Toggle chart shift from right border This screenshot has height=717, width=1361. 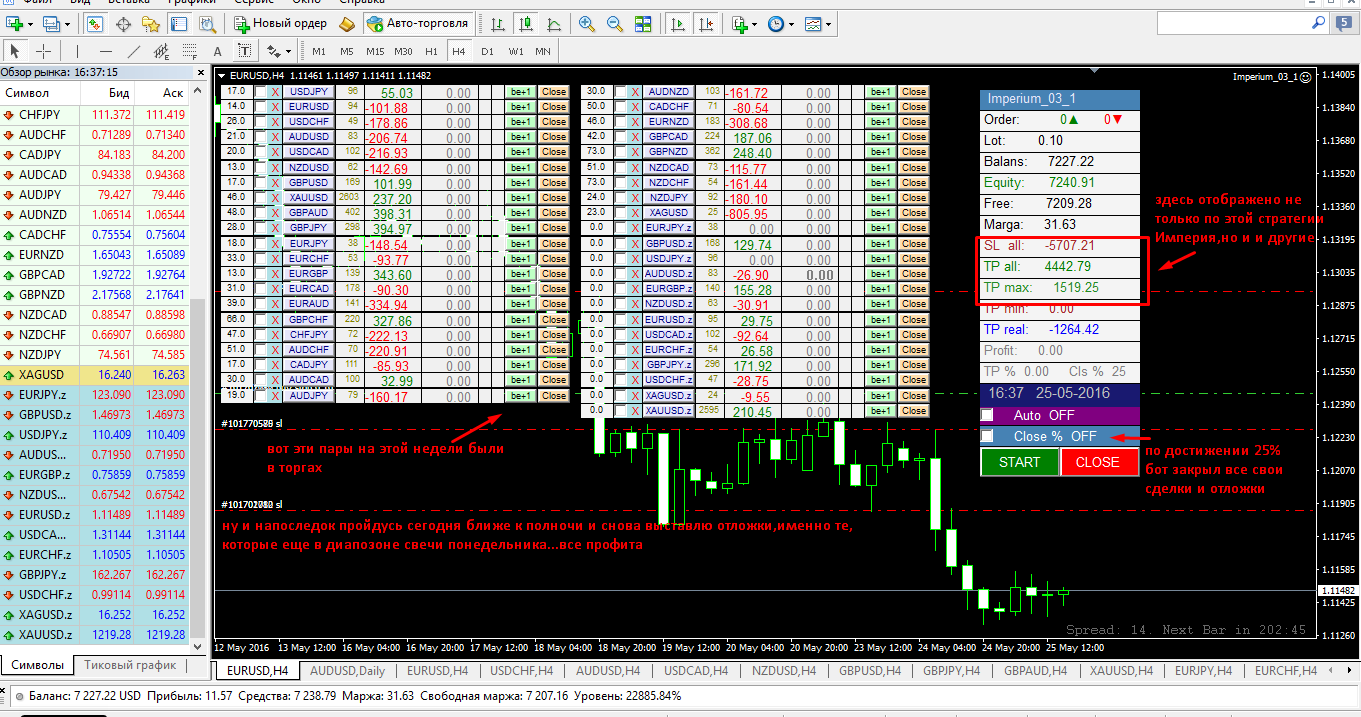click(x=708, y=22)
